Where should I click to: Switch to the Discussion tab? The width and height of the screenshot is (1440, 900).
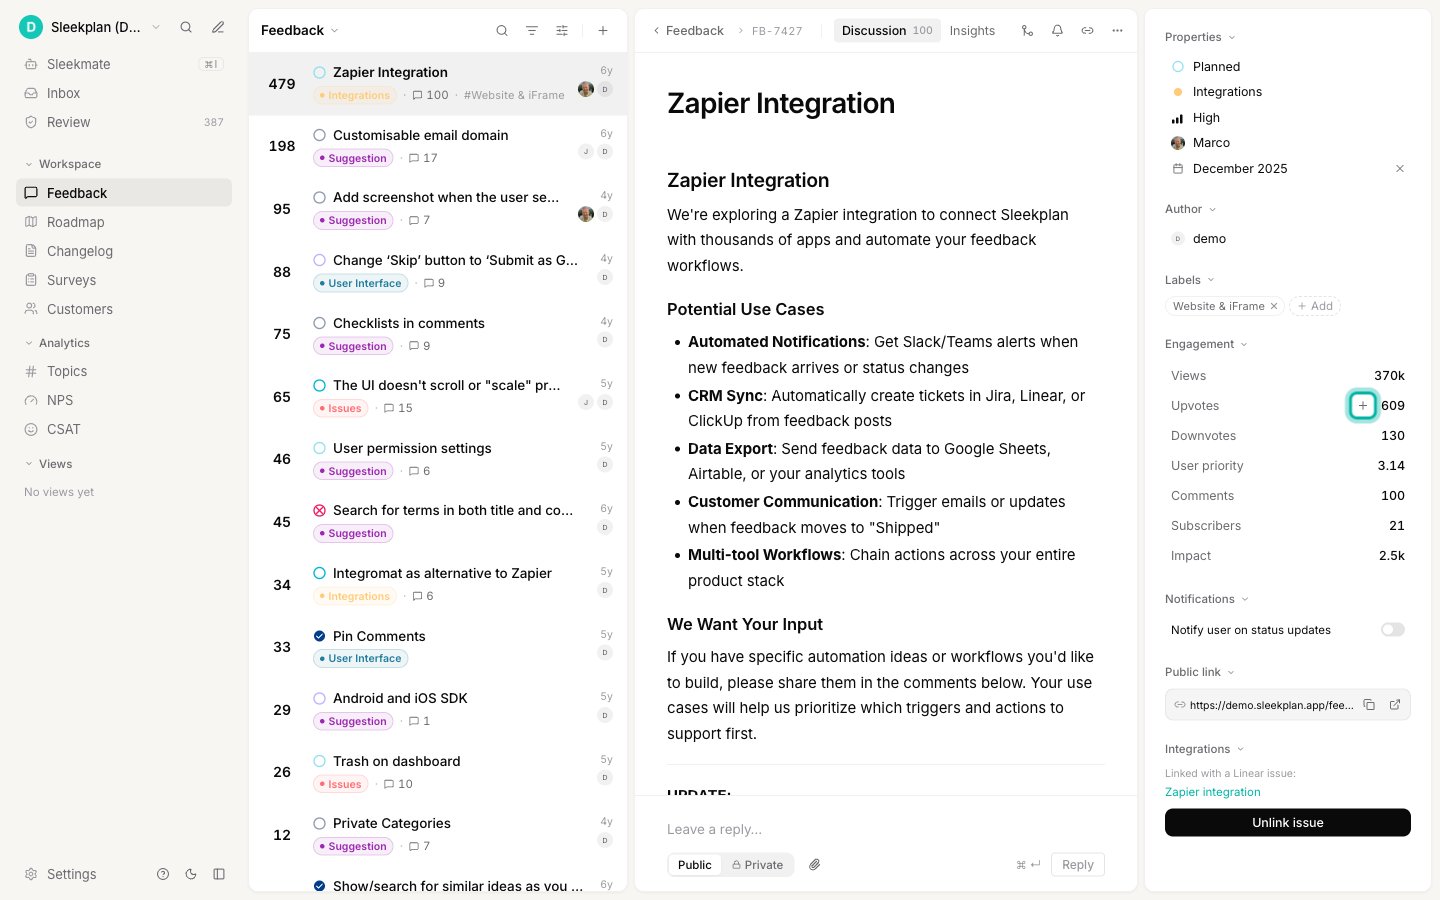pyautogui.click(x=887, y=31)
